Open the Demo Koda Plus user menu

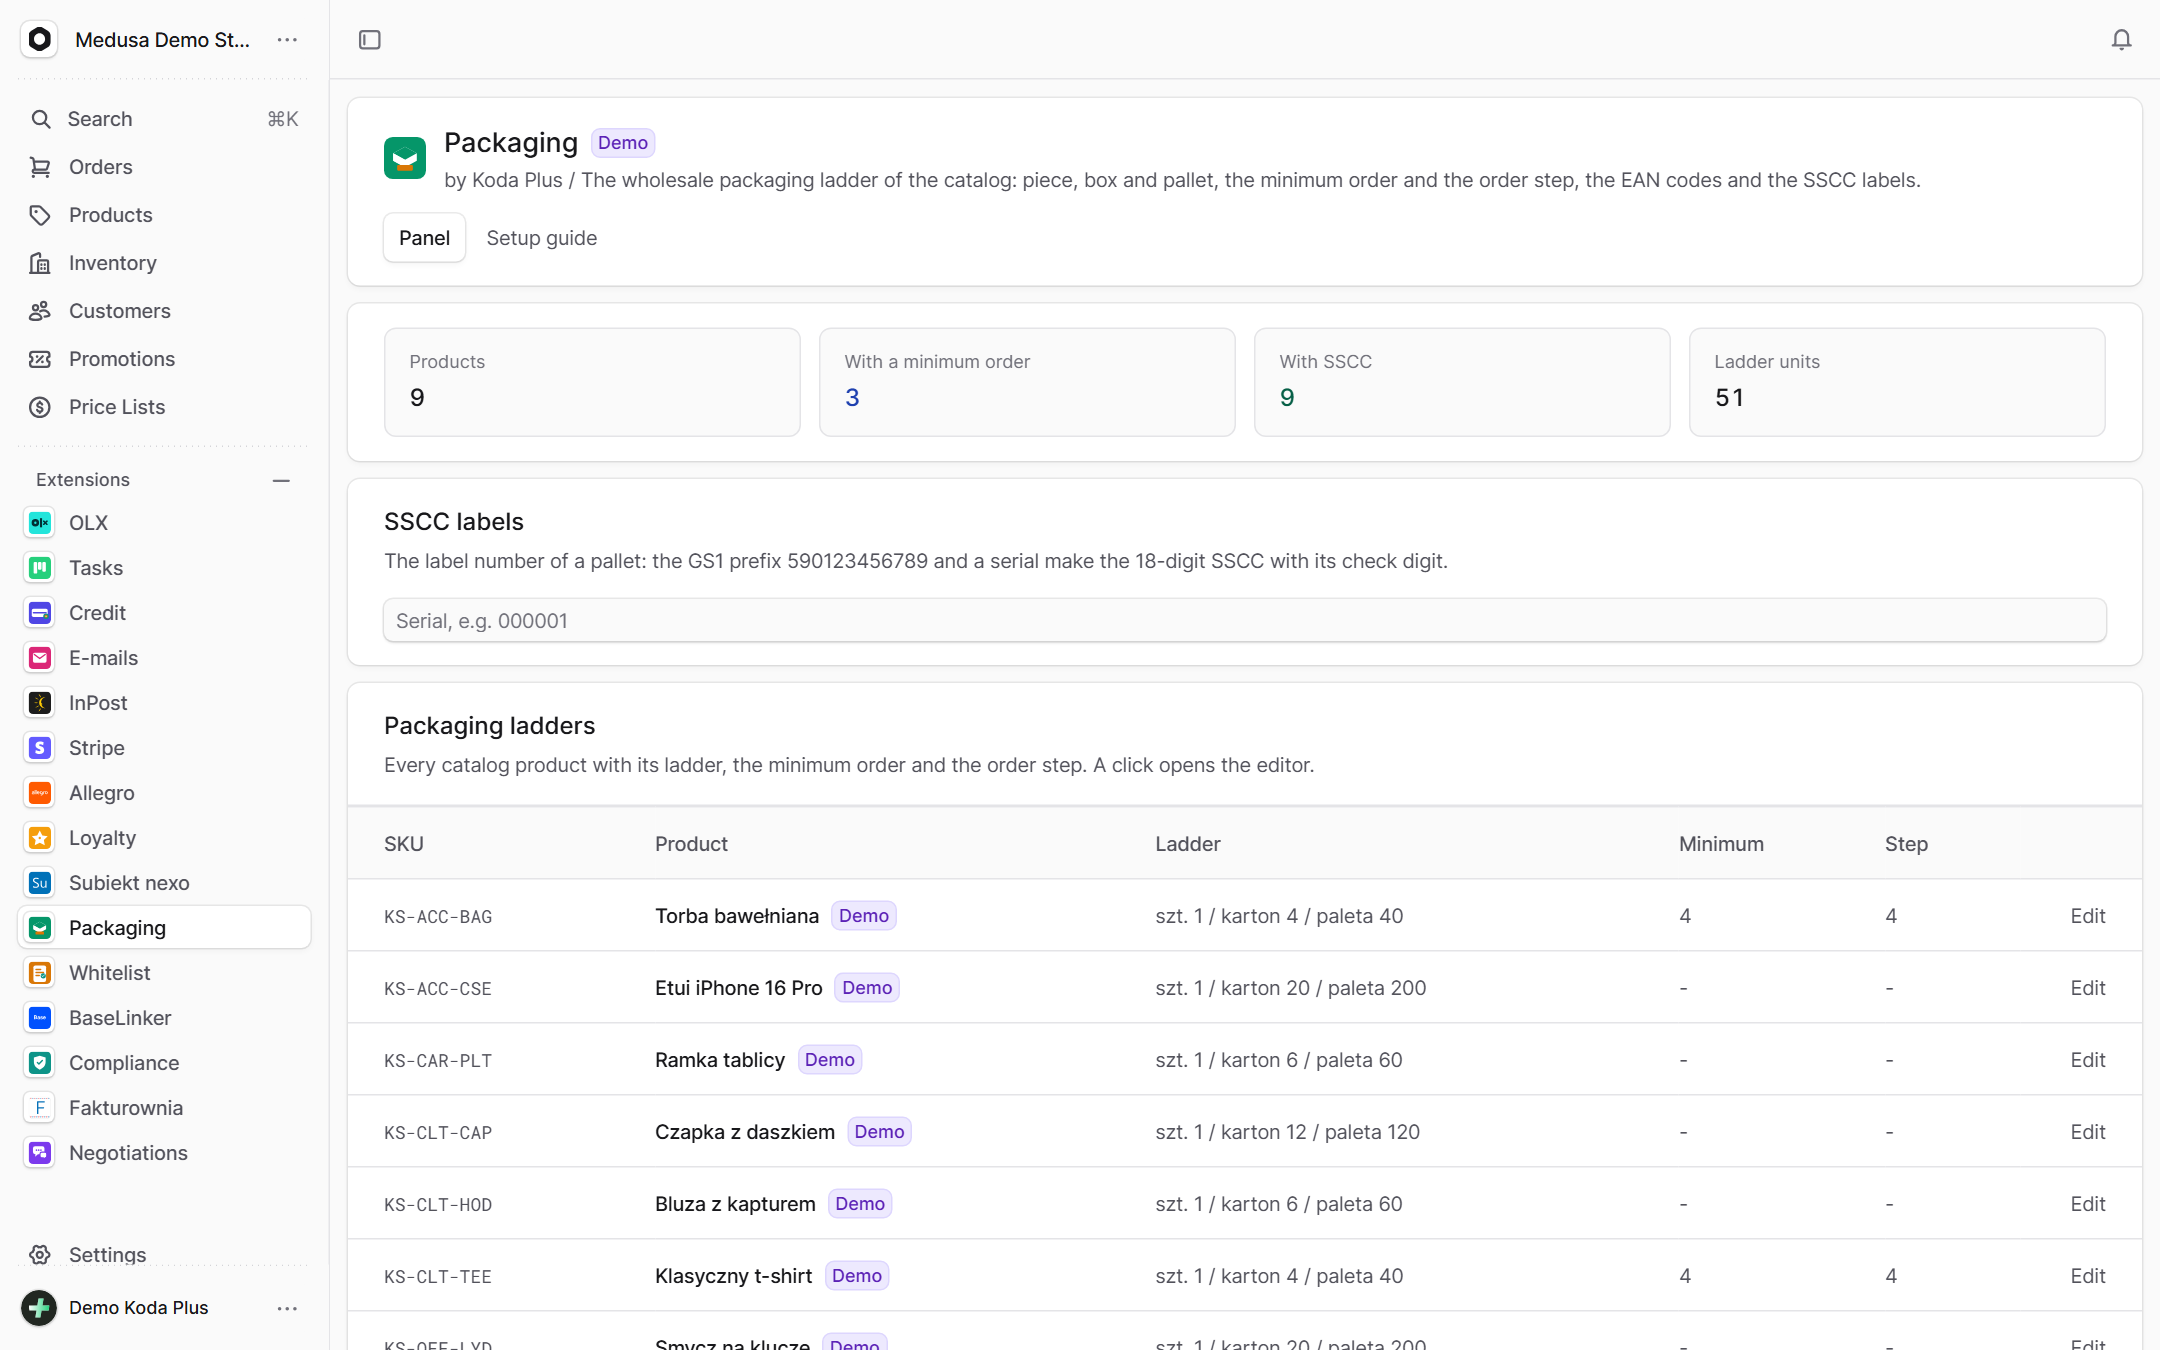pyautogui.click(x=287, y=1308)
